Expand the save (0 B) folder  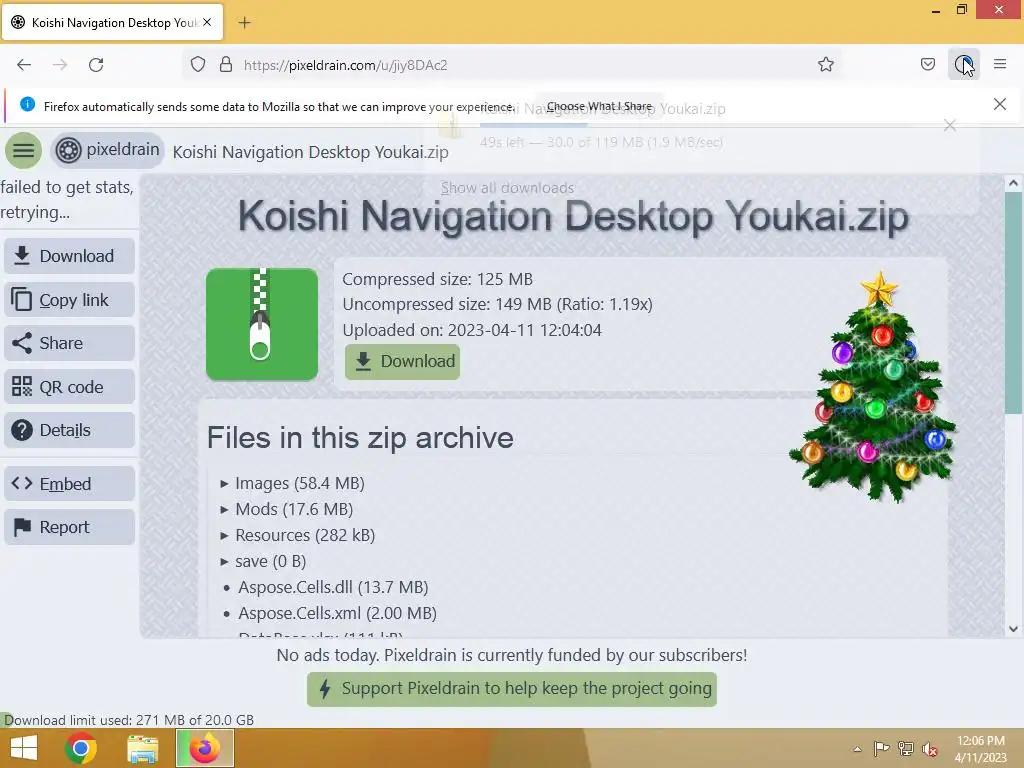(x=263, y=562)
